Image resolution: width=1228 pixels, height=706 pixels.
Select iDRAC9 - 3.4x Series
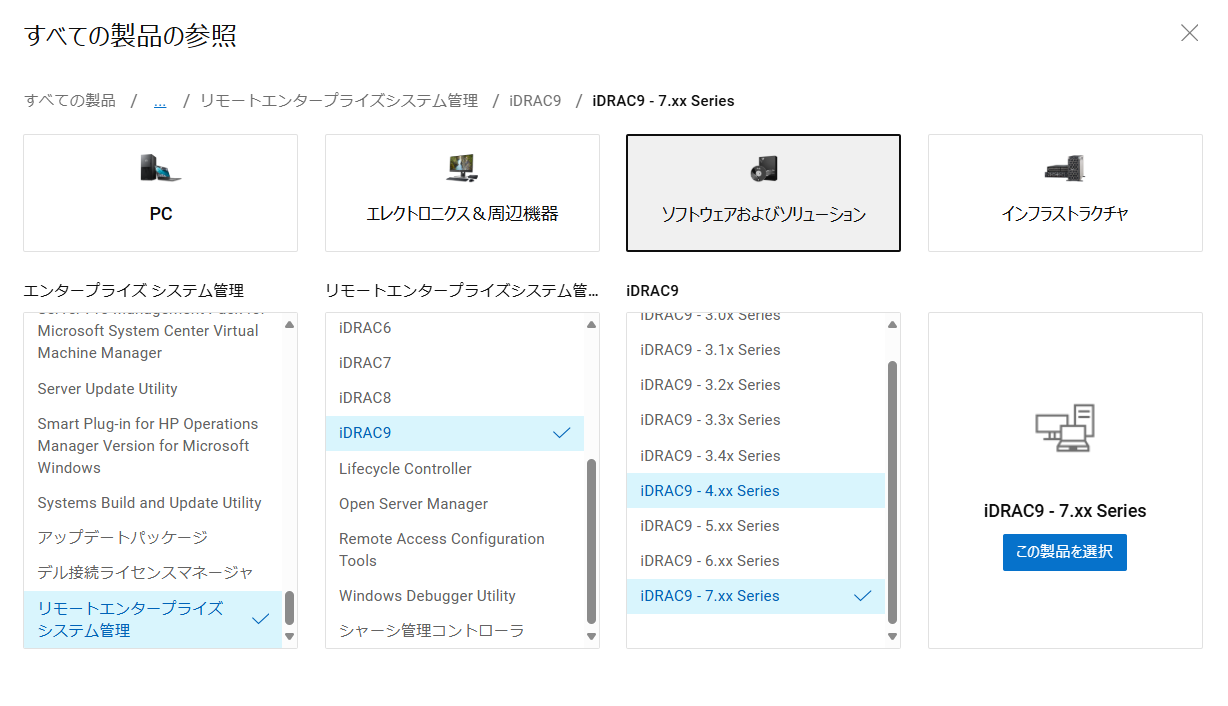pyautogui.click(x=756, y=456)
